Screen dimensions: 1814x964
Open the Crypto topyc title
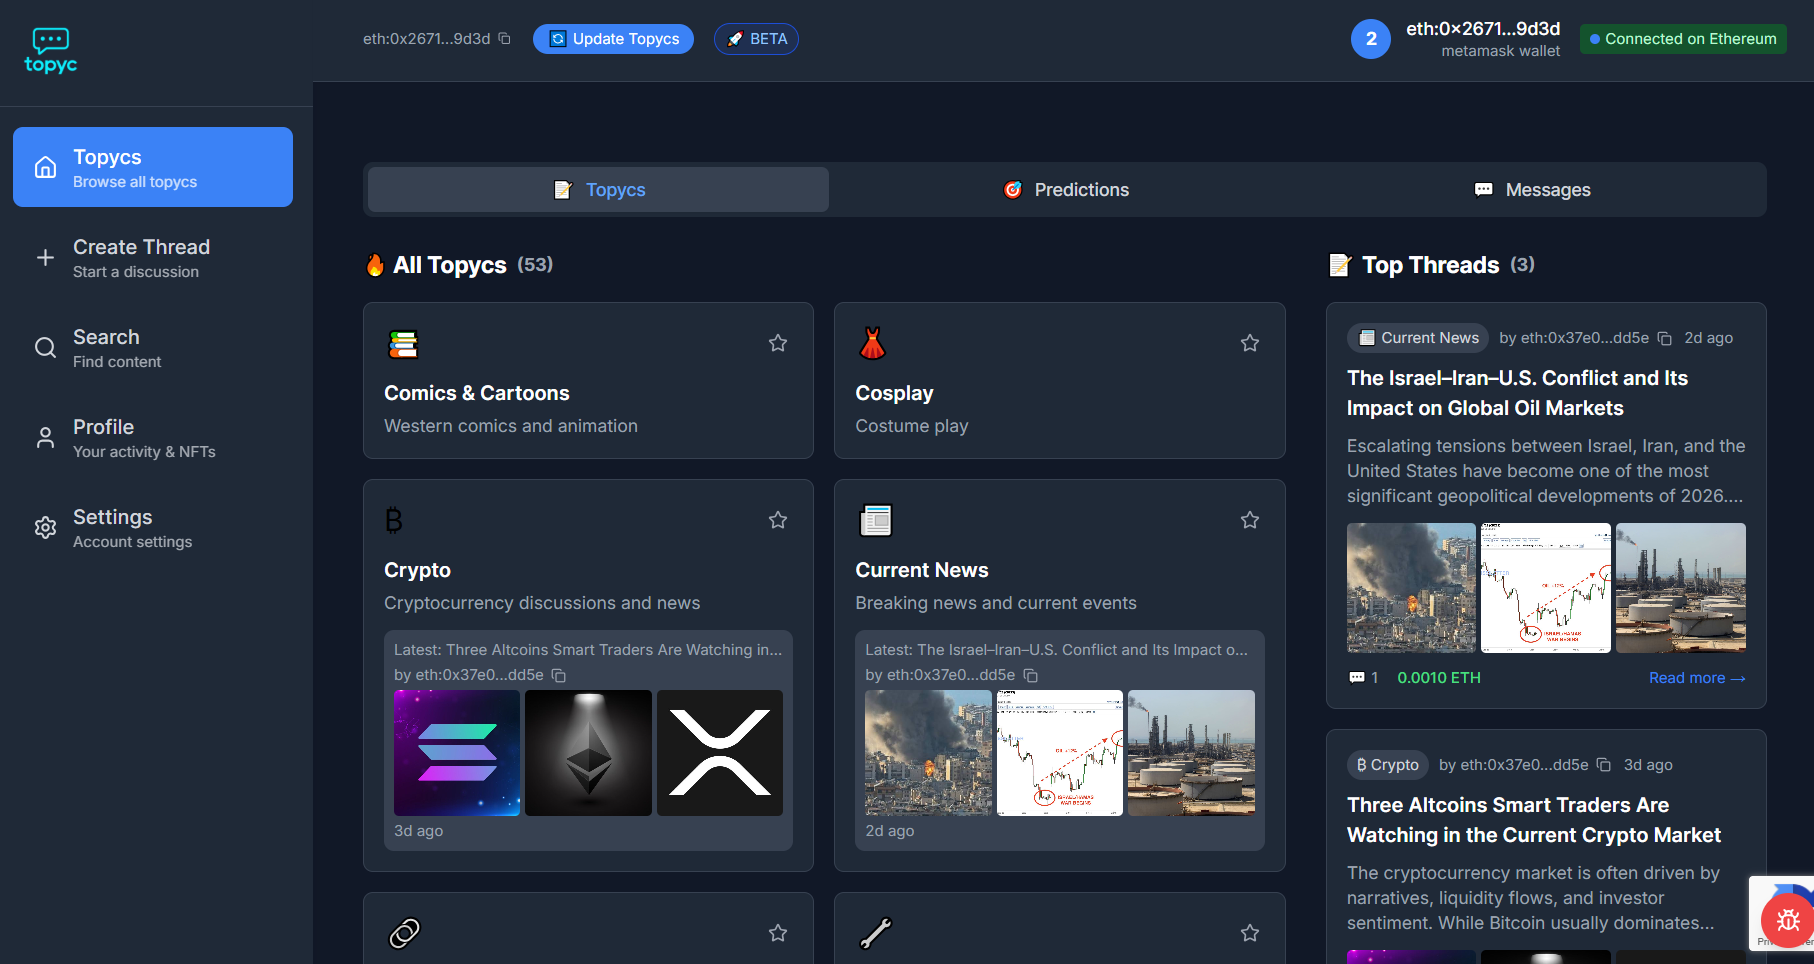(417, 570)
